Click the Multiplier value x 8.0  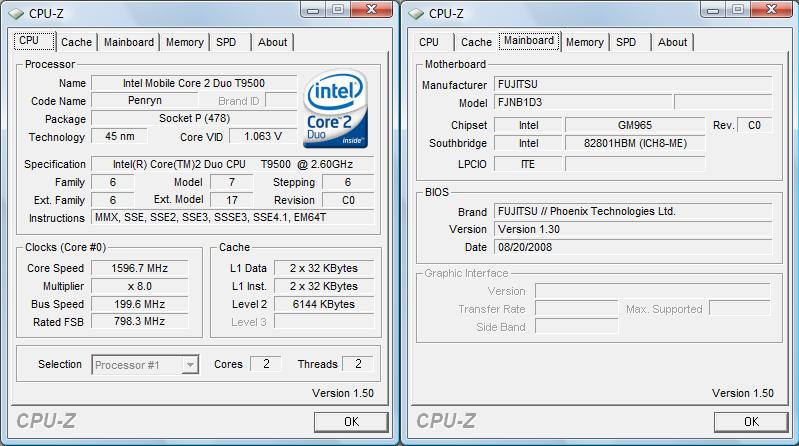140,286
